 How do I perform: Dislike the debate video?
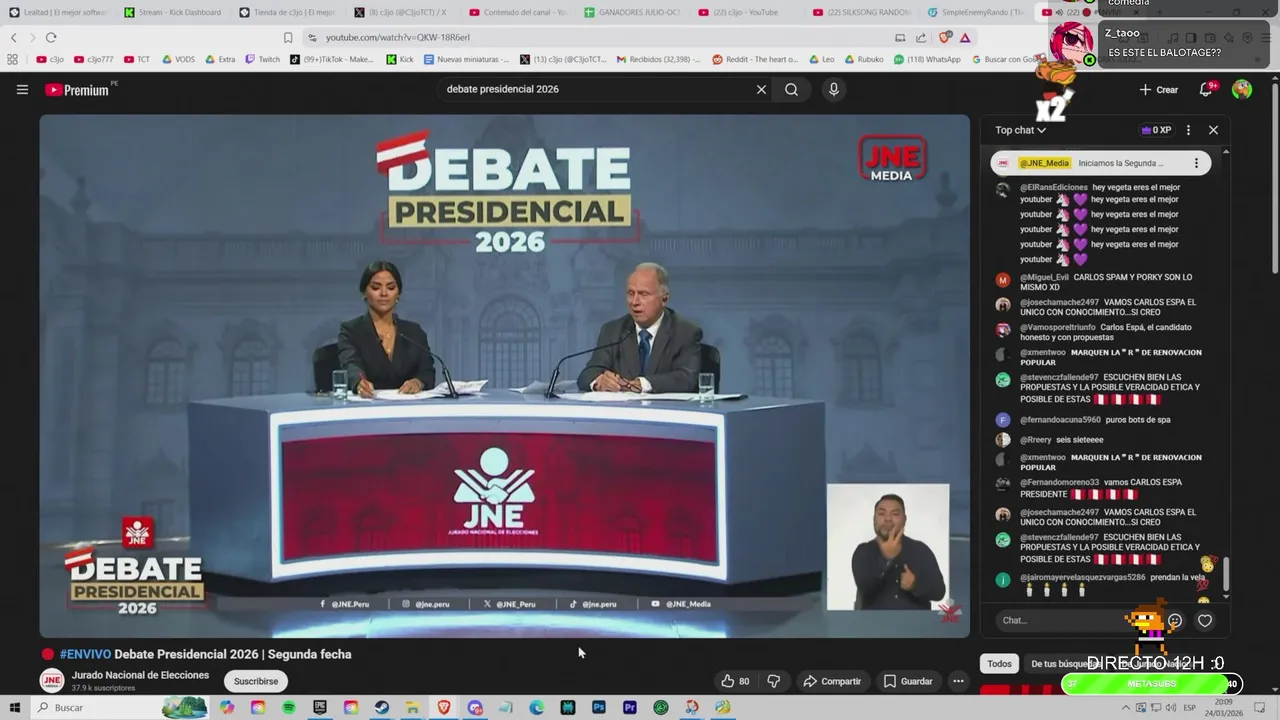point(773,681)
